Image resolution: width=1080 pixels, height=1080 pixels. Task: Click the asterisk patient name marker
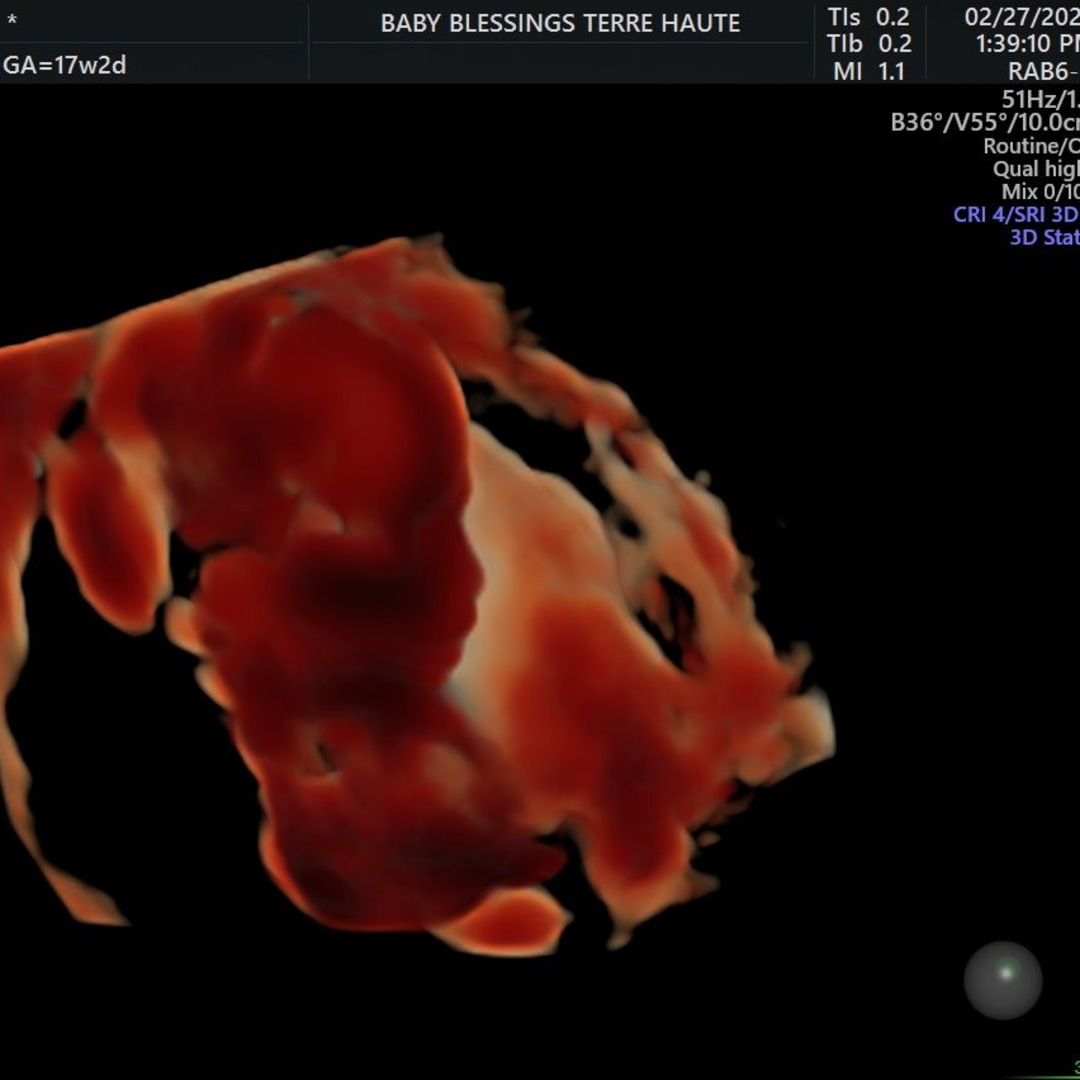12,20
